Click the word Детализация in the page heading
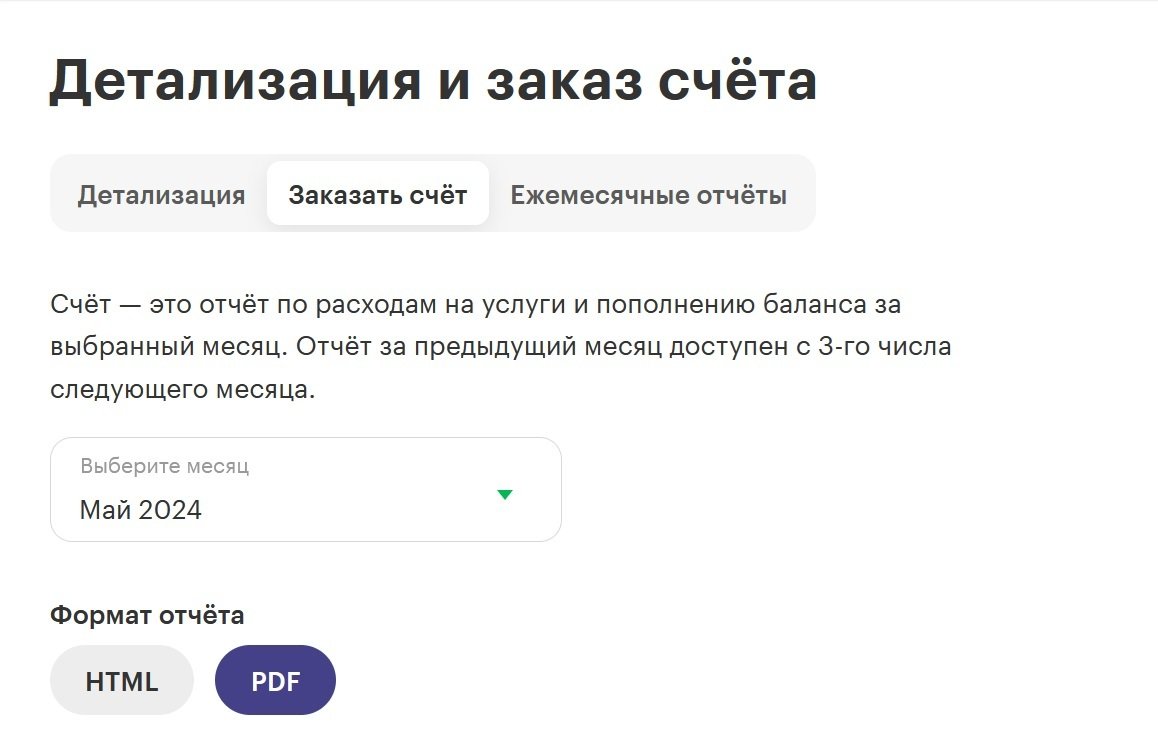Image resolution: width=1158 pixels, height=753 pixels. coord(235,82)
